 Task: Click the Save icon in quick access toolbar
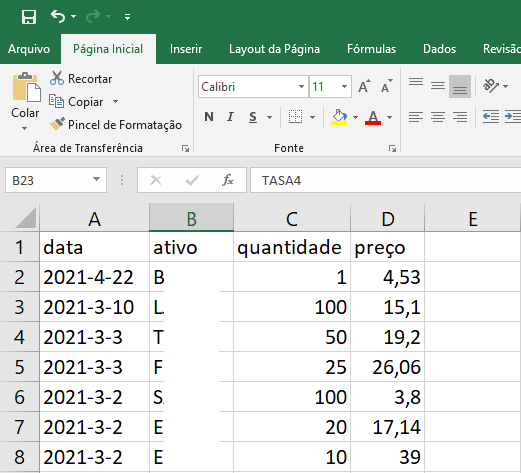point(29,16)
